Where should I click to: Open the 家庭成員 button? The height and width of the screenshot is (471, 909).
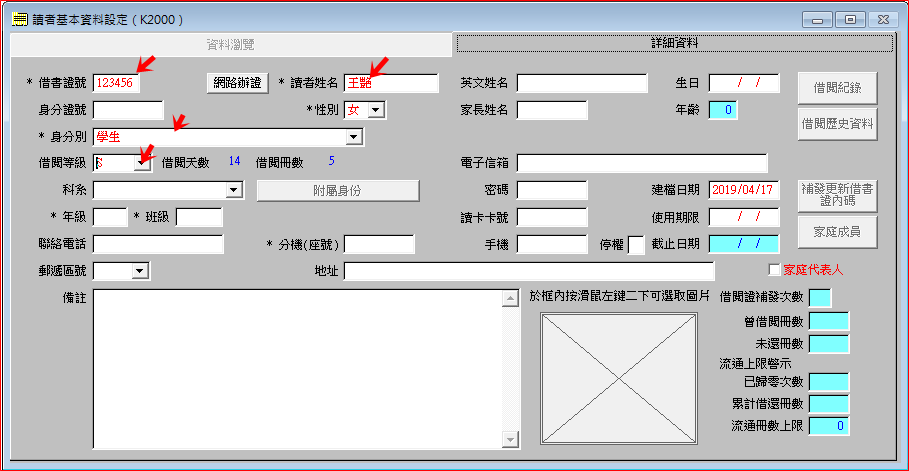tap(838, 231)
